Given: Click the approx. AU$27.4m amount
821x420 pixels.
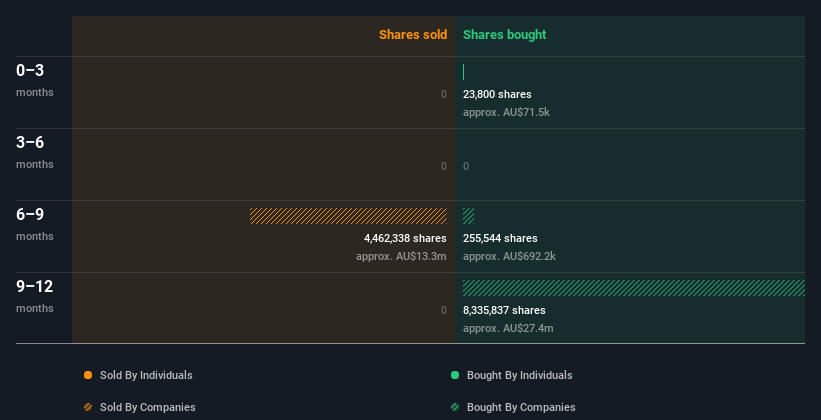Looking at the screenshot, I should 508,328.
